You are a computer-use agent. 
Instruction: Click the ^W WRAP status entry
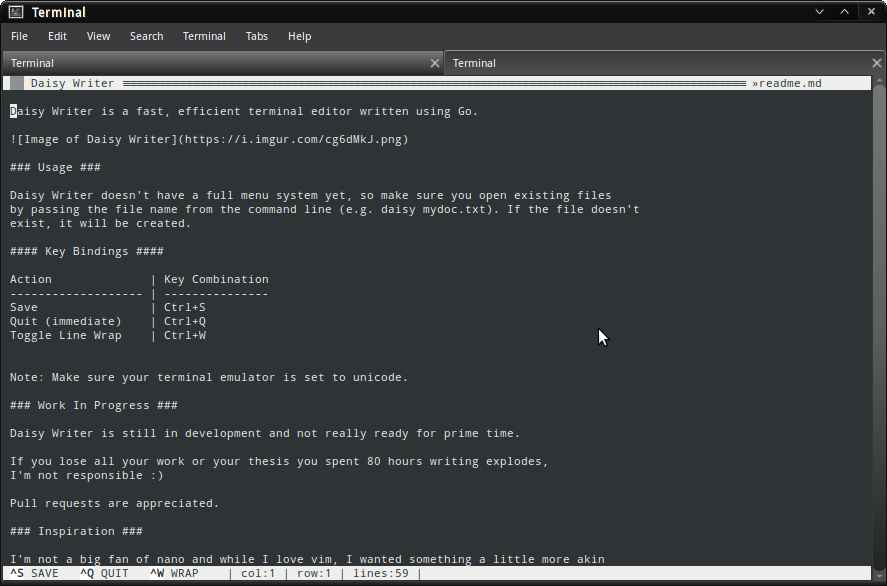pyautogui.click(x=174, y=573)
